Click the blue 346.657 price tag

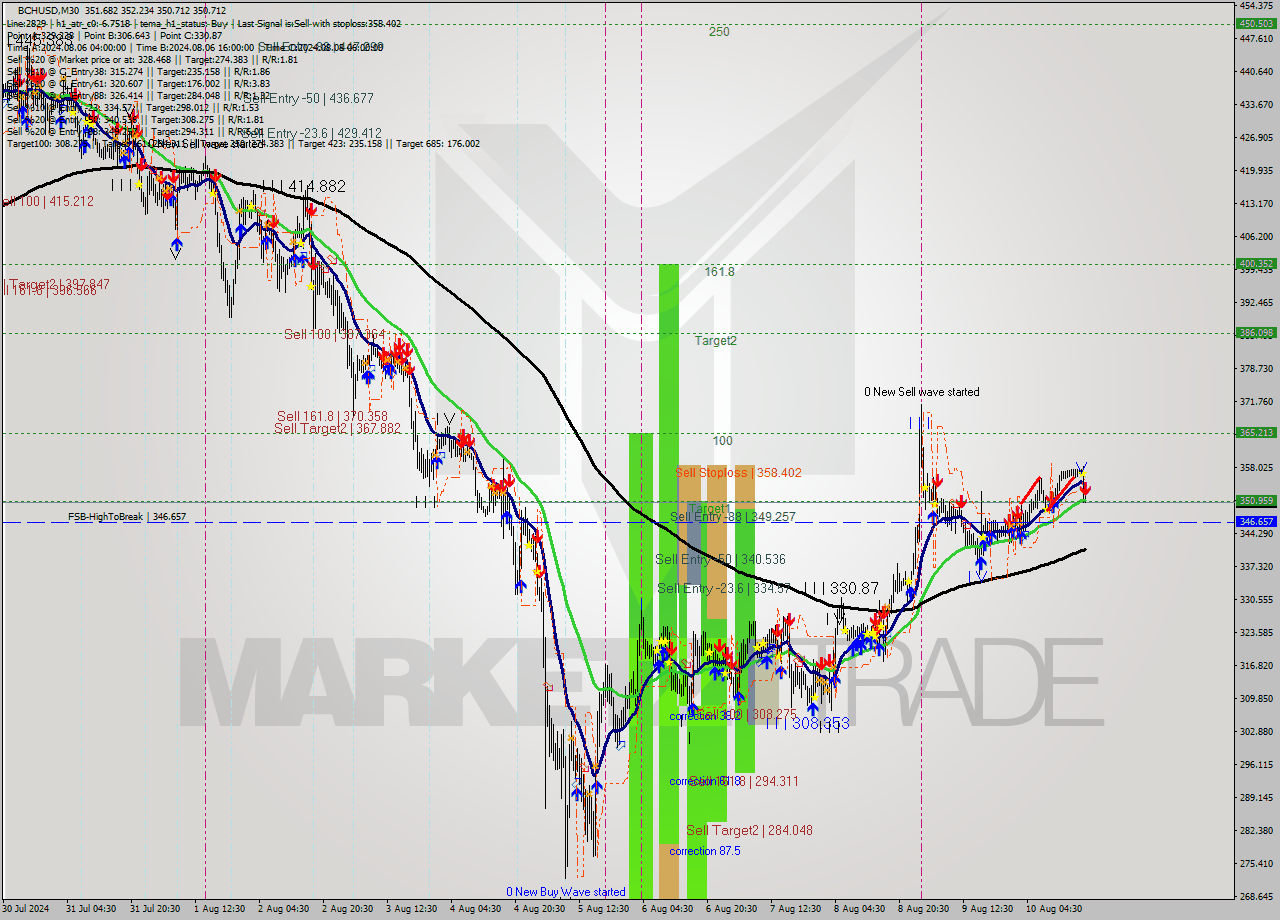coord(1256,522)
